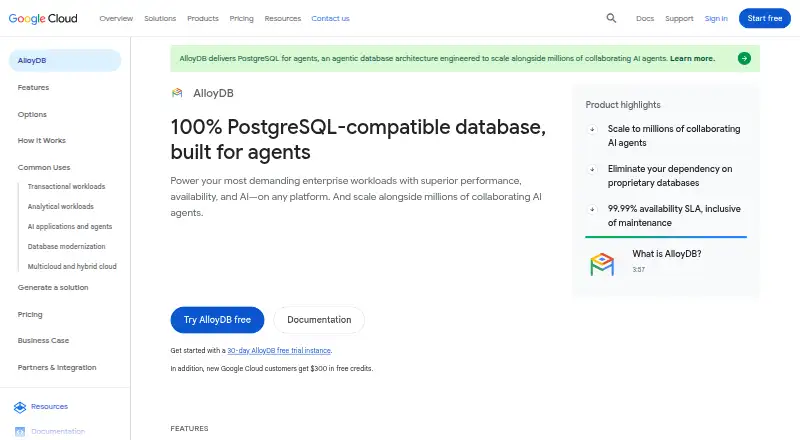Open the Support link

pyautogui.click(x=679, y=18)
